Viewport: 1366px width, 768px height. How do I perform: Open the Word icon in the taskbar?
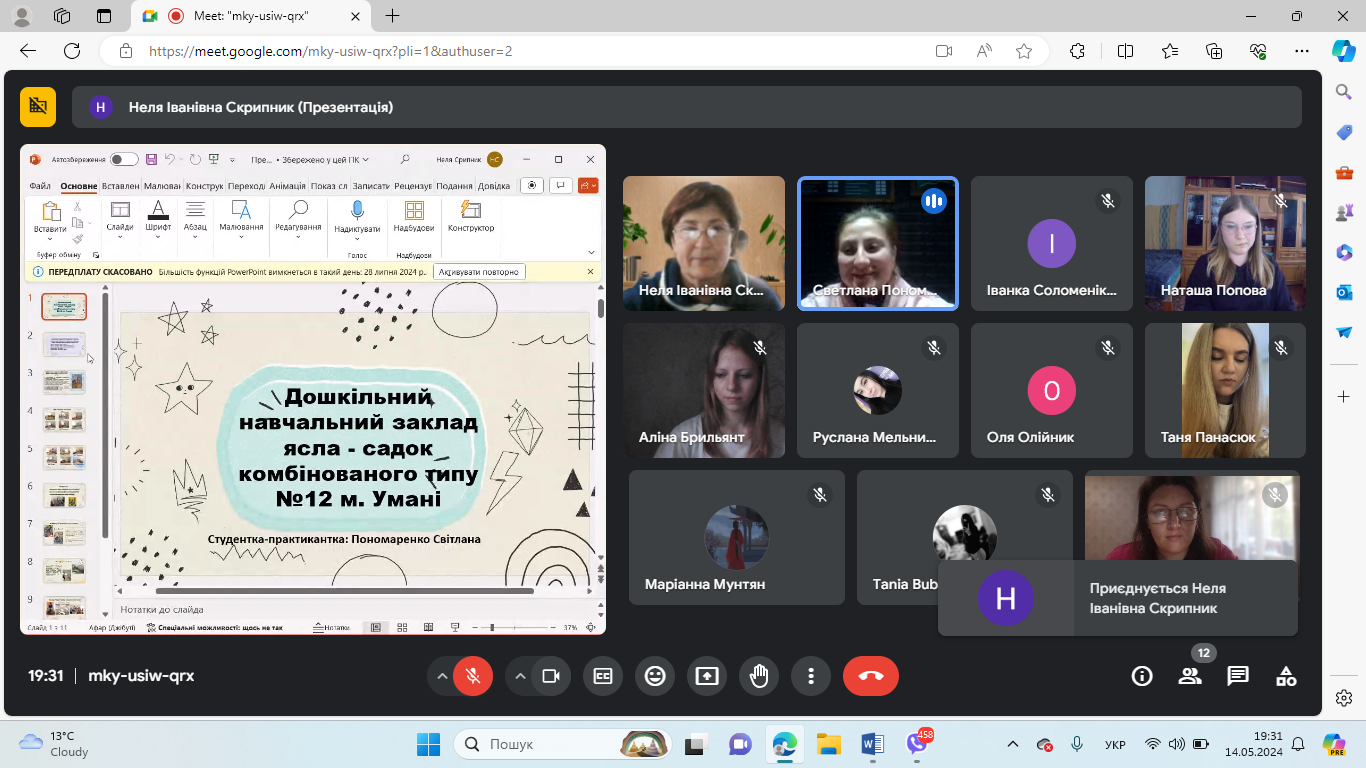click(x=872, y=744)
